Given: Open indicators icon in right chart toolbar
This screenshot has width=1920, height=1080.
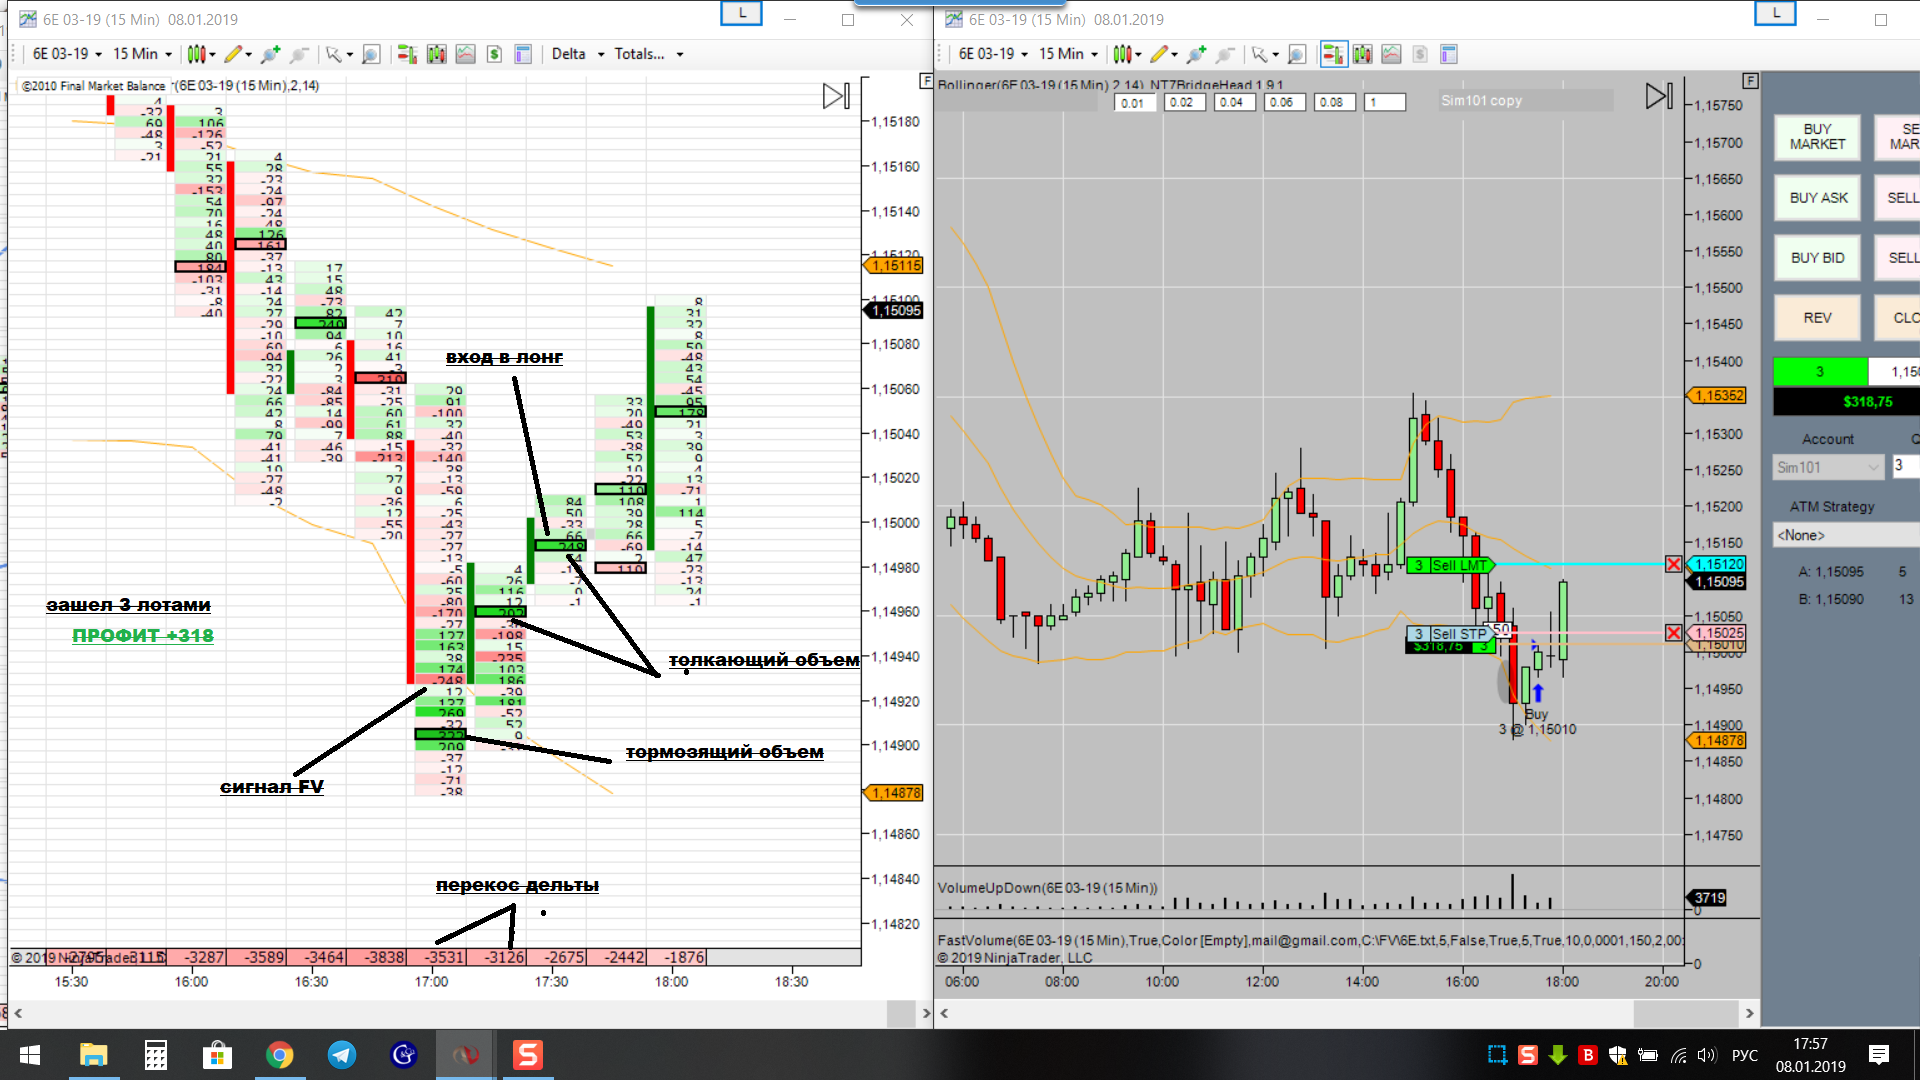Looking at the screenshot, I should point(1391,54).
